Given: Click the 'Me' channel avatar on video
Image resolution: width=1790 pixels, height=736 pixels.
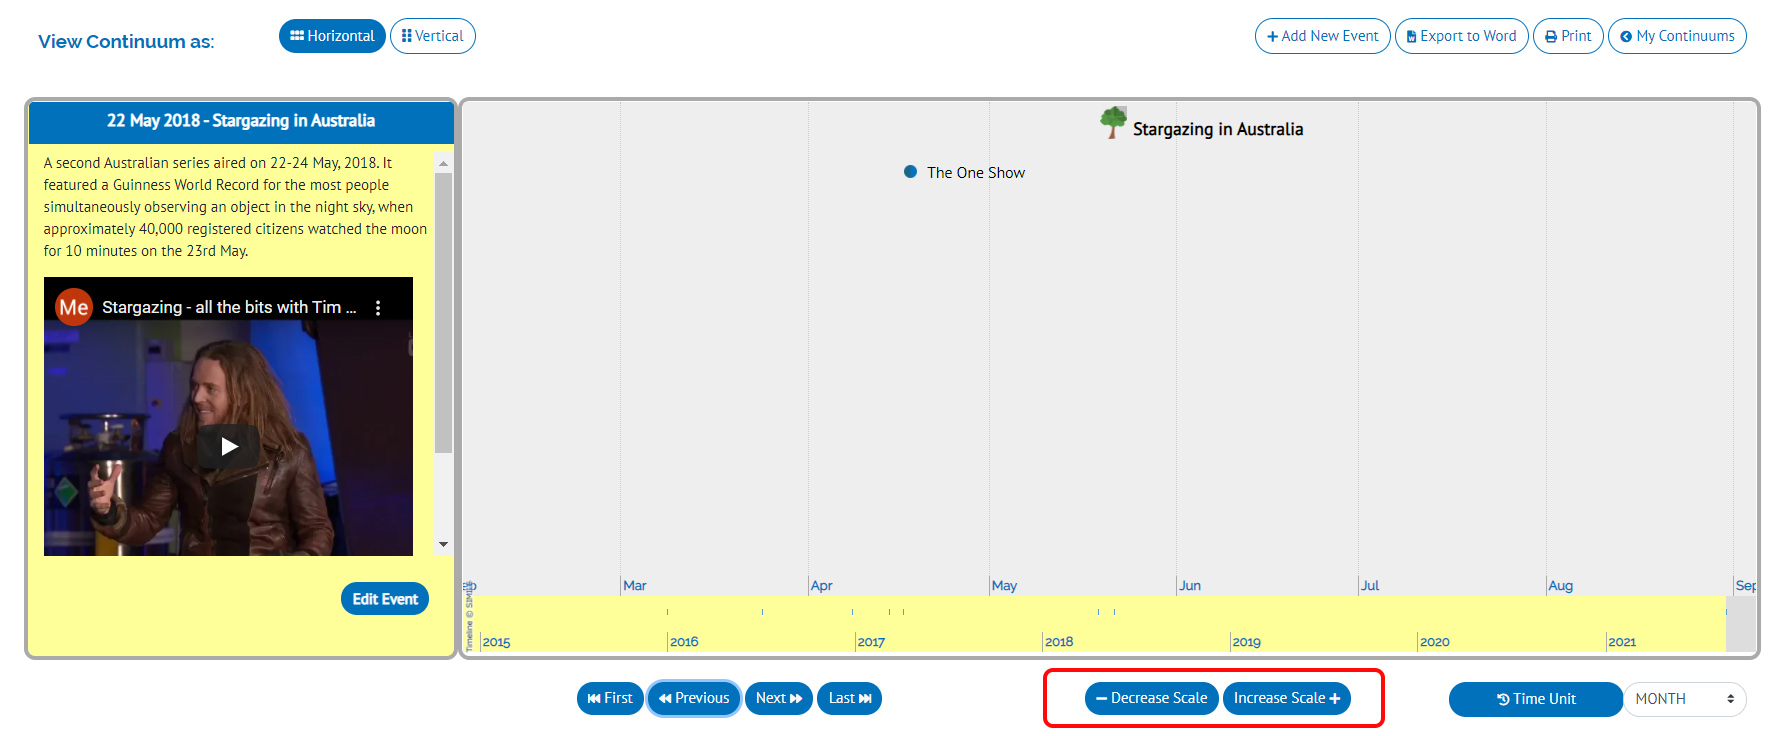Looking at the screenshot, I should 73,308.
